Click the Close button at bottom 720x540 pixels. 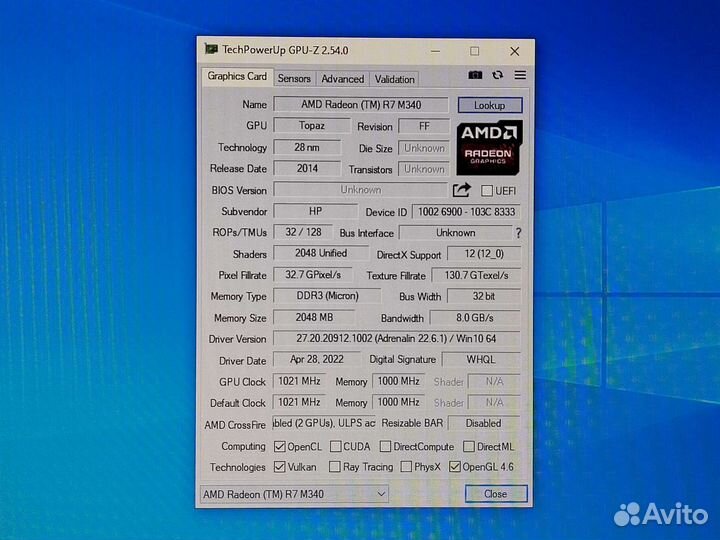496,494
